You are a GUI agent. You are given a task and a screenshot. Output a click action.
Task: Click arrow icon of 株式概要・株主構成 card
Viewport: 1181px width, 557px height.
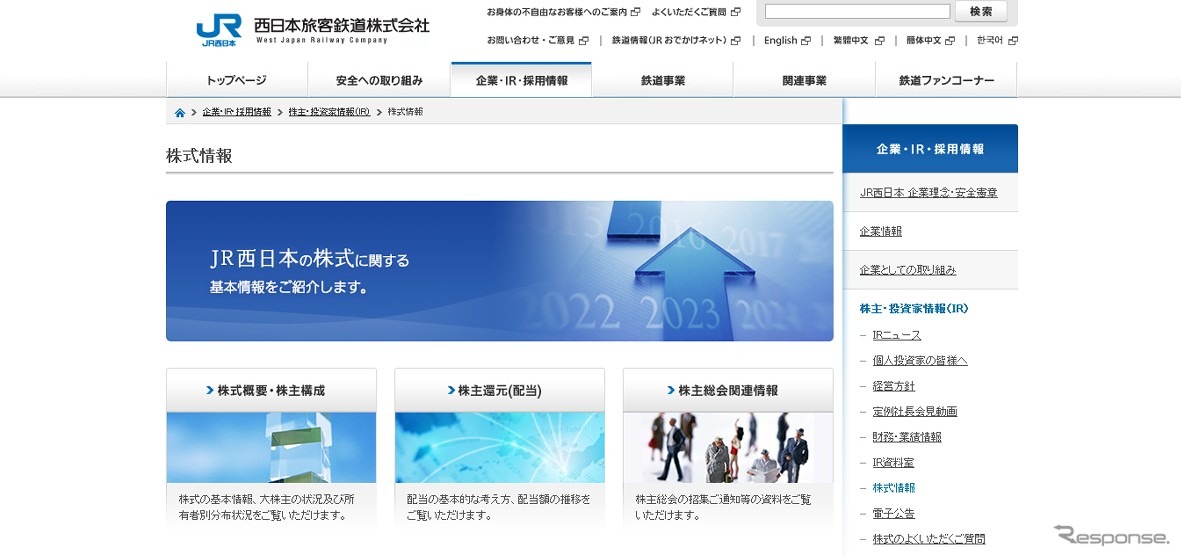pos(209,390)
